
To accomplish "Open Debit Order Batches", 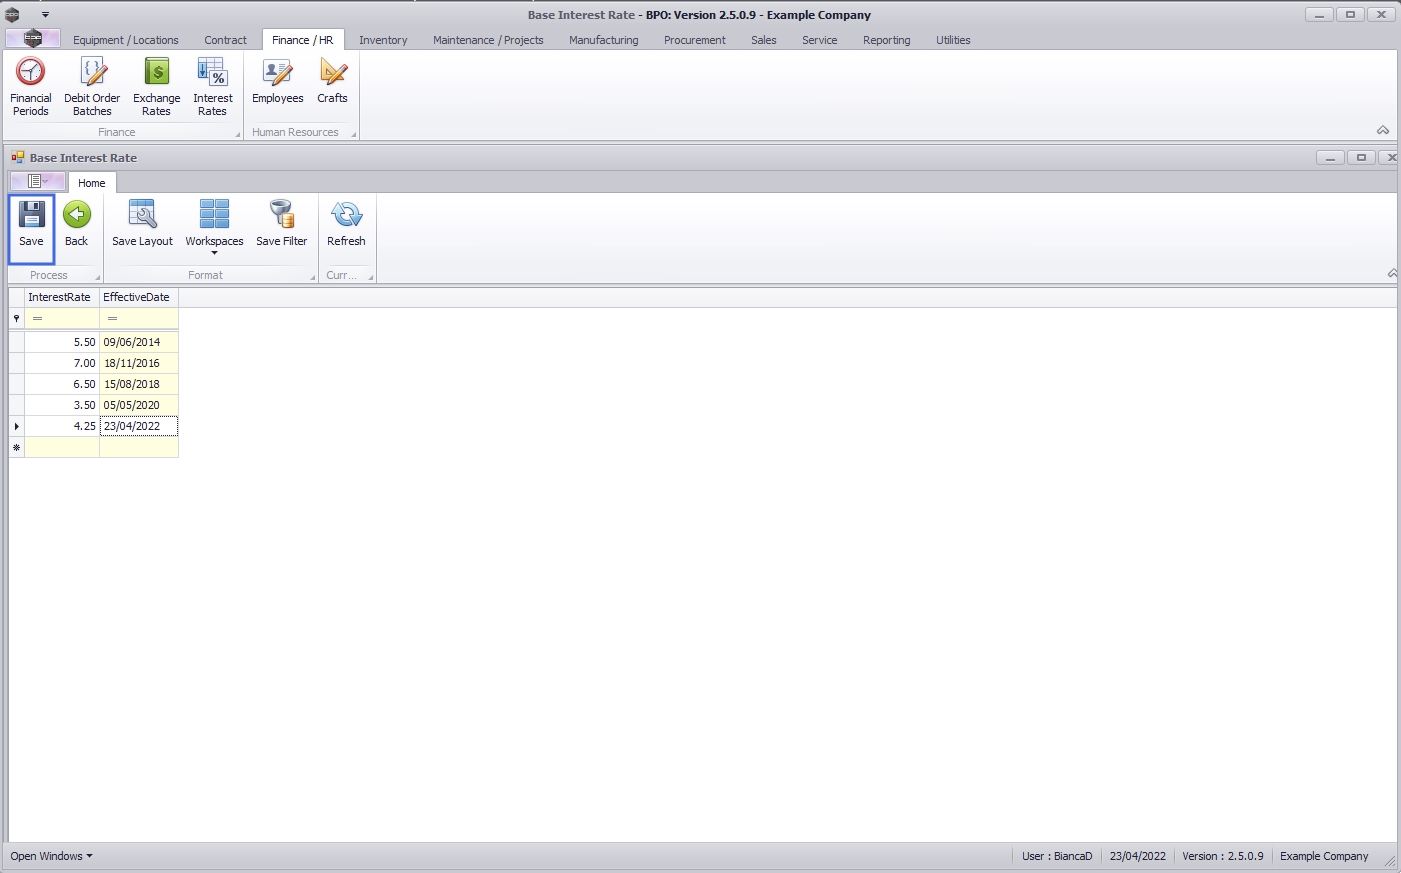I will (x=92, y=87).
